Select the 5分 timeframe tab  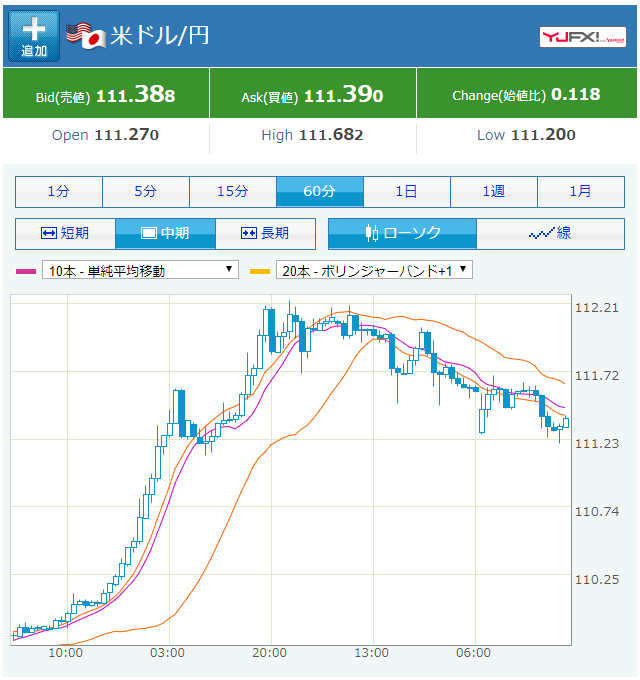pyautogui.click(x=145, y=191)
